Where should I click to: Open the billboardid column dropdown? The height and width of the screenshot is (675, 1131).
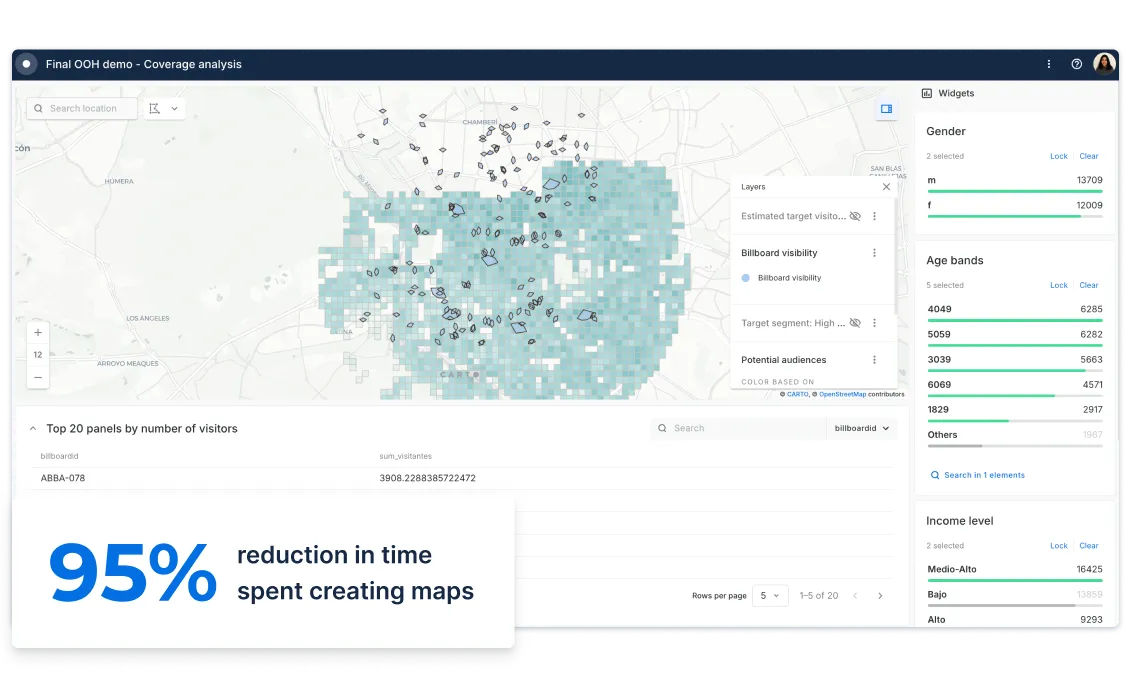click(862, 428)
